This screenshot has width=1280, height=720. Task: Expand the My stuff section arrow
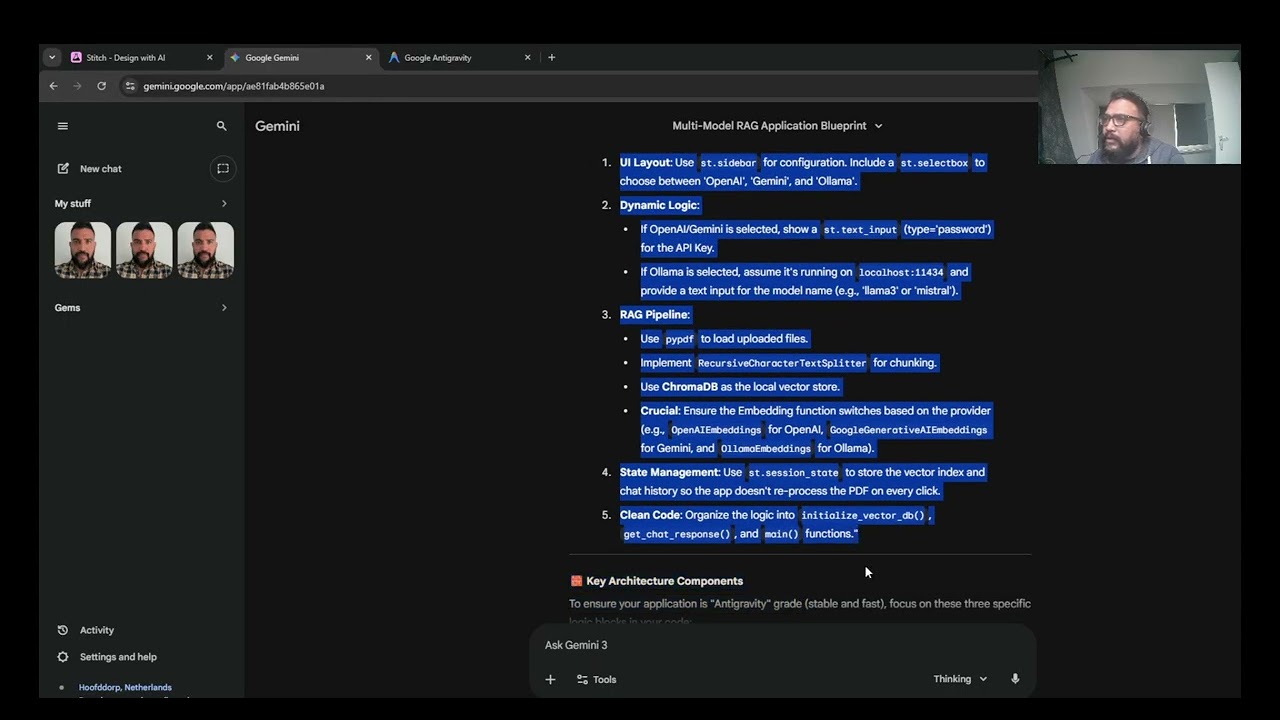[224, 204]
